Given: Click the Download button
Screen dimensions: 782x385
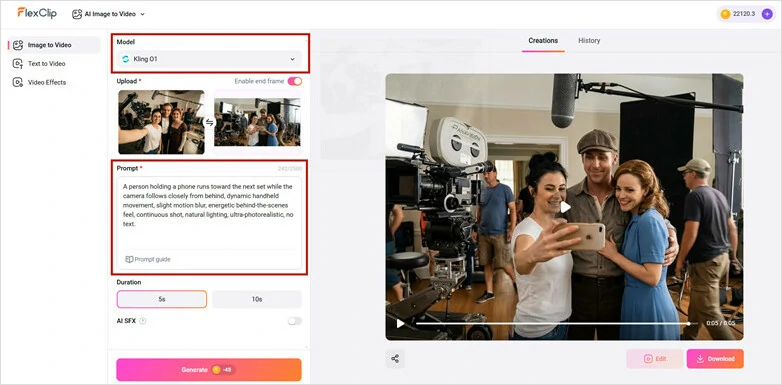Looking at the screenshot, I should [x=715, y=359].
